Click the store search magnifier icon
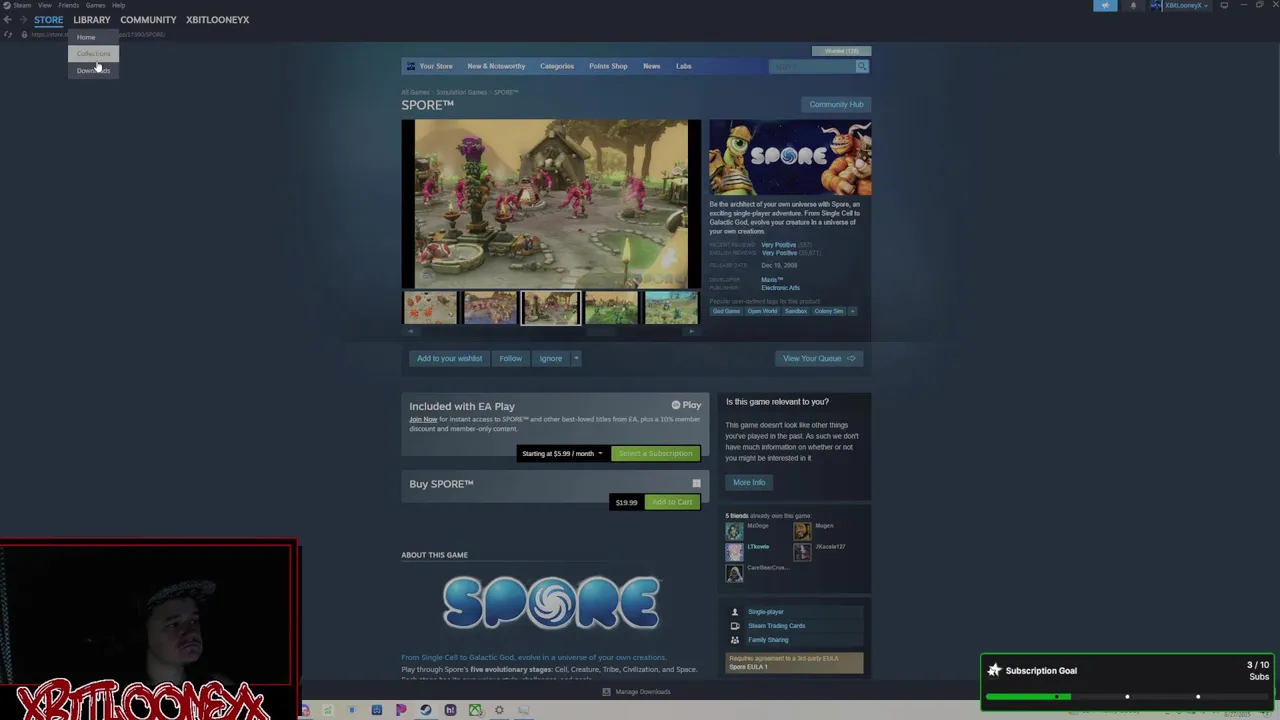This screenshot has width=1280, height=720. [861, 66]
